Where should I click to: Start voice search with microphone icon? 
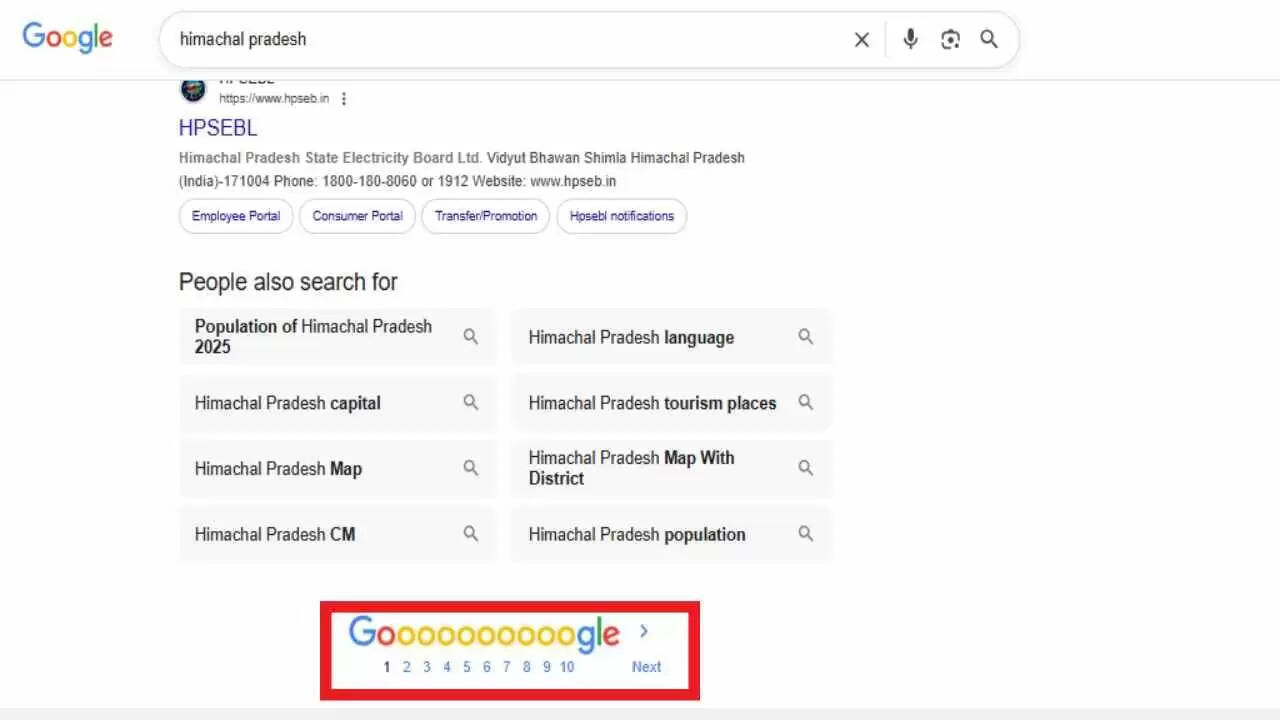pyautogui.click(x=910, y=39)
